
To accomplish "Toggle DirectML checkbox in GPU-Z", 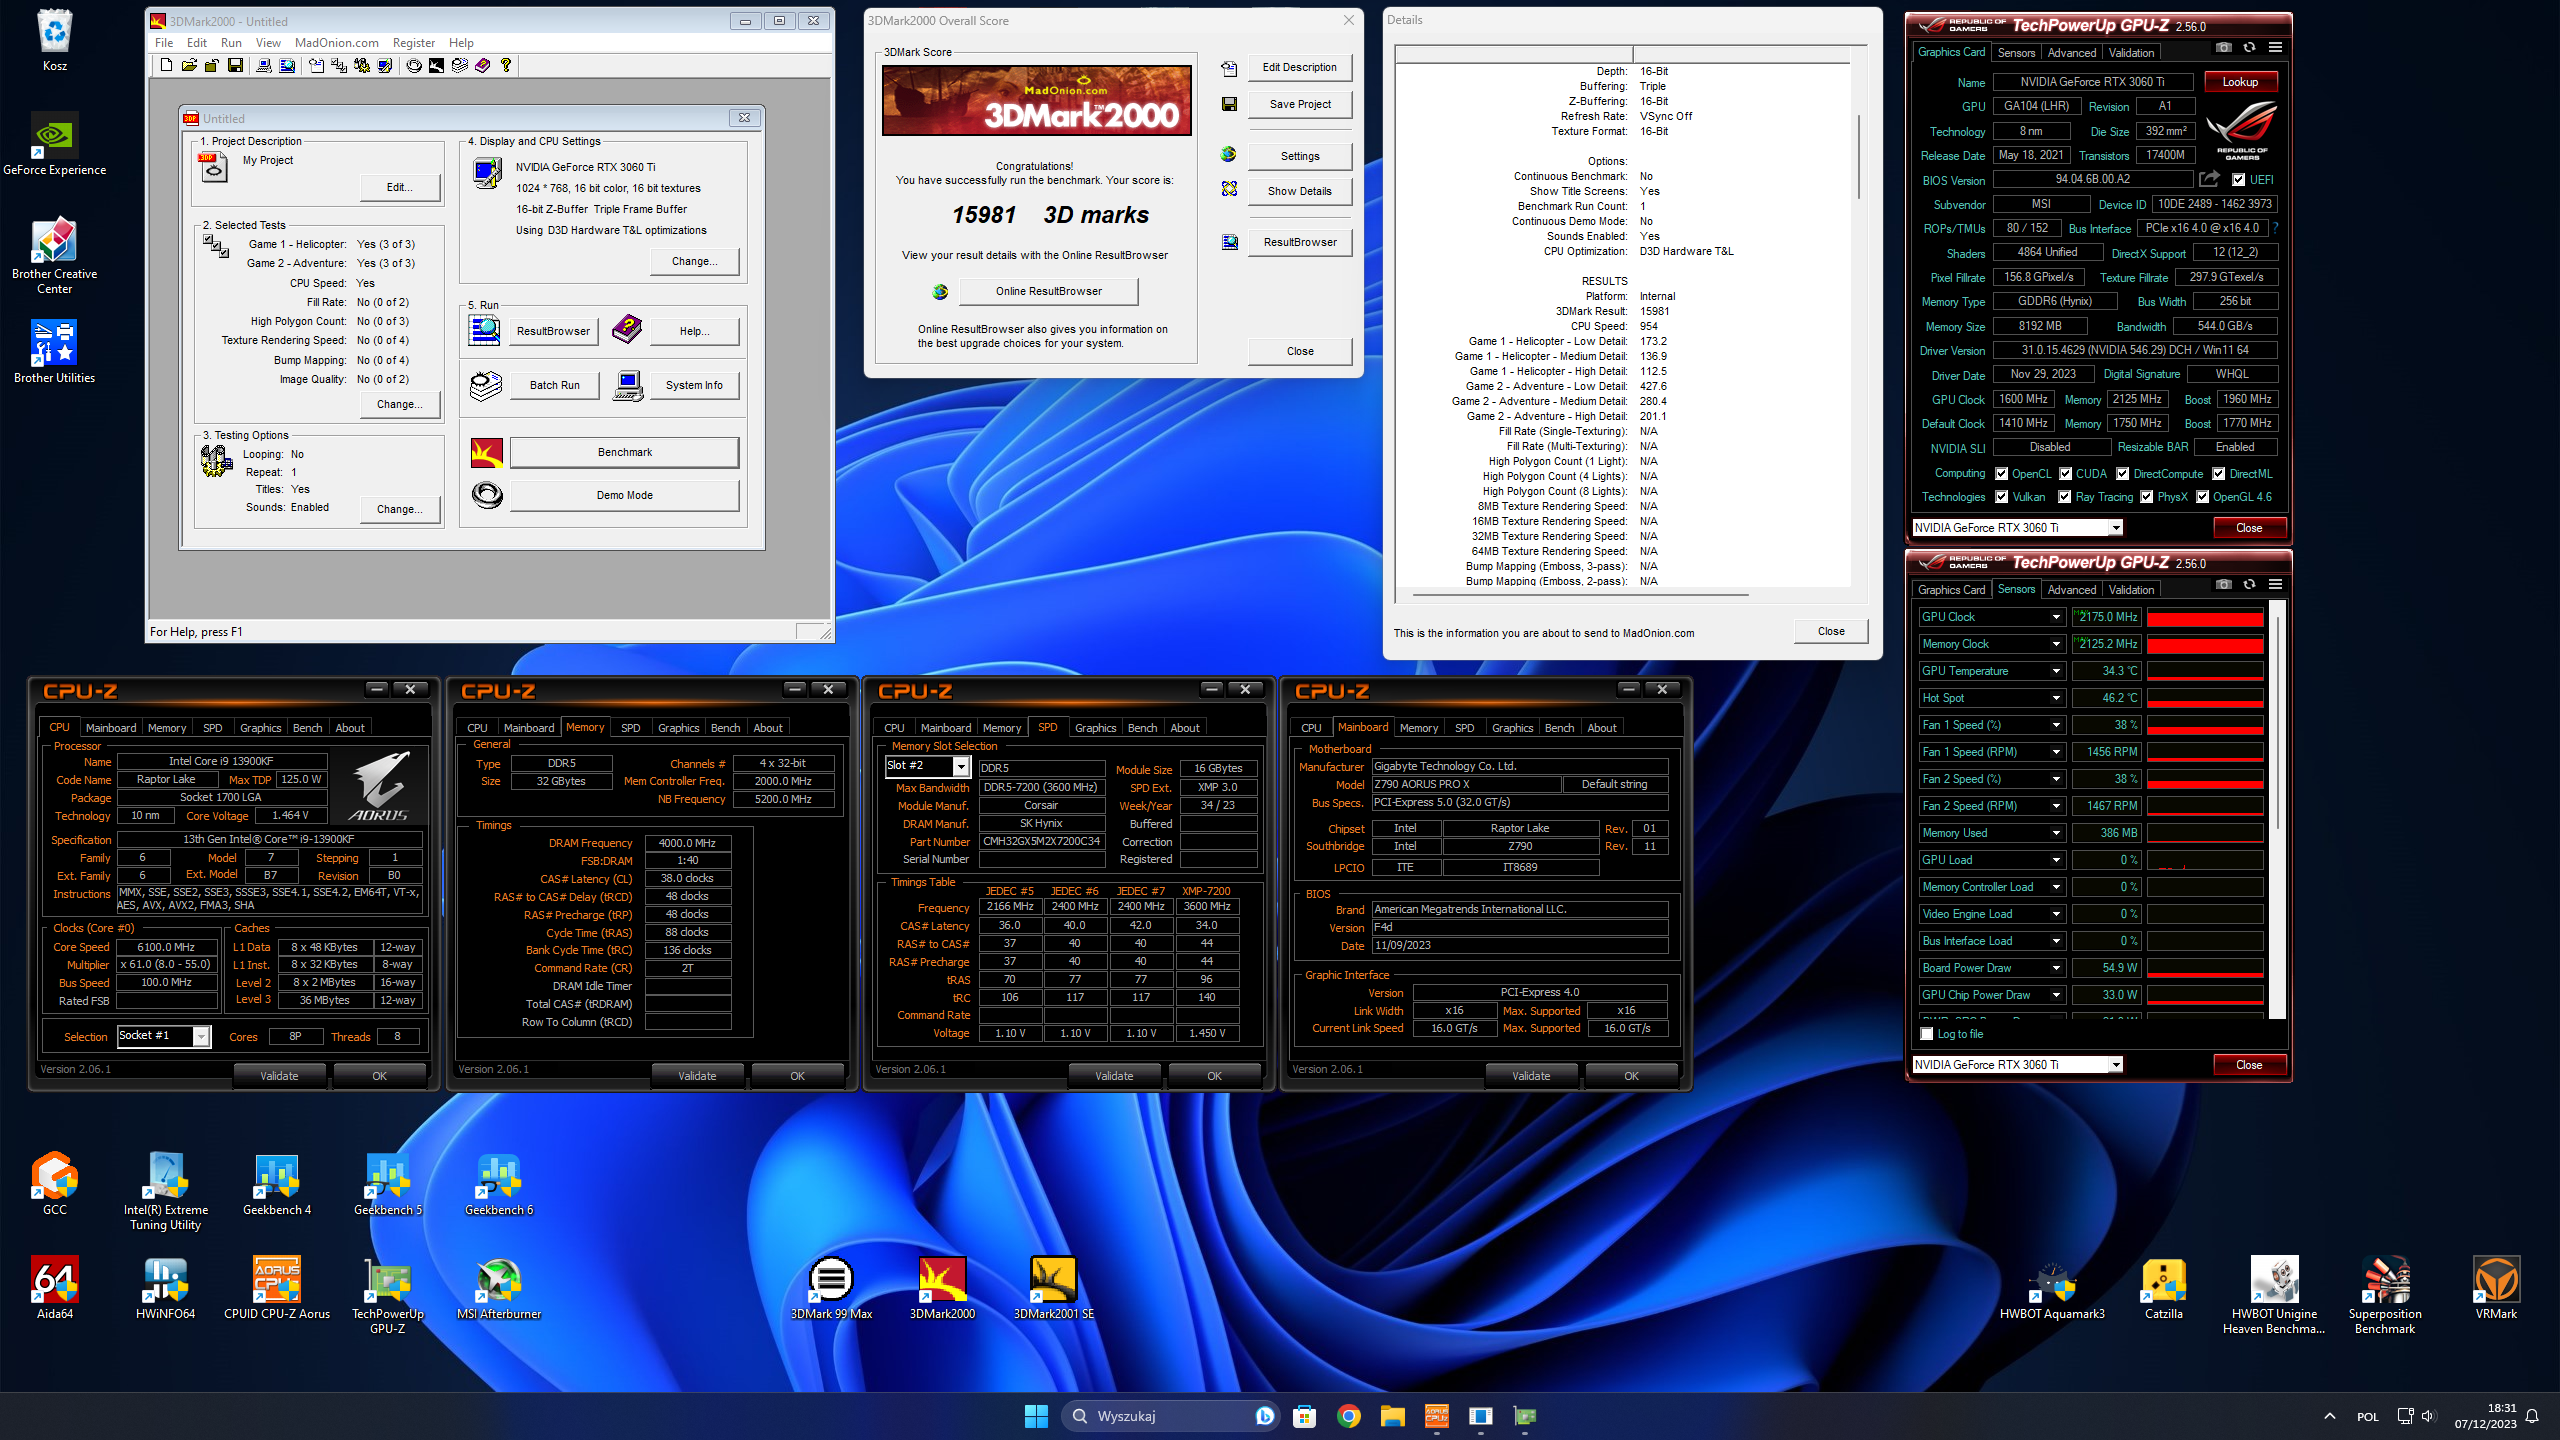I will point(2218,474).
